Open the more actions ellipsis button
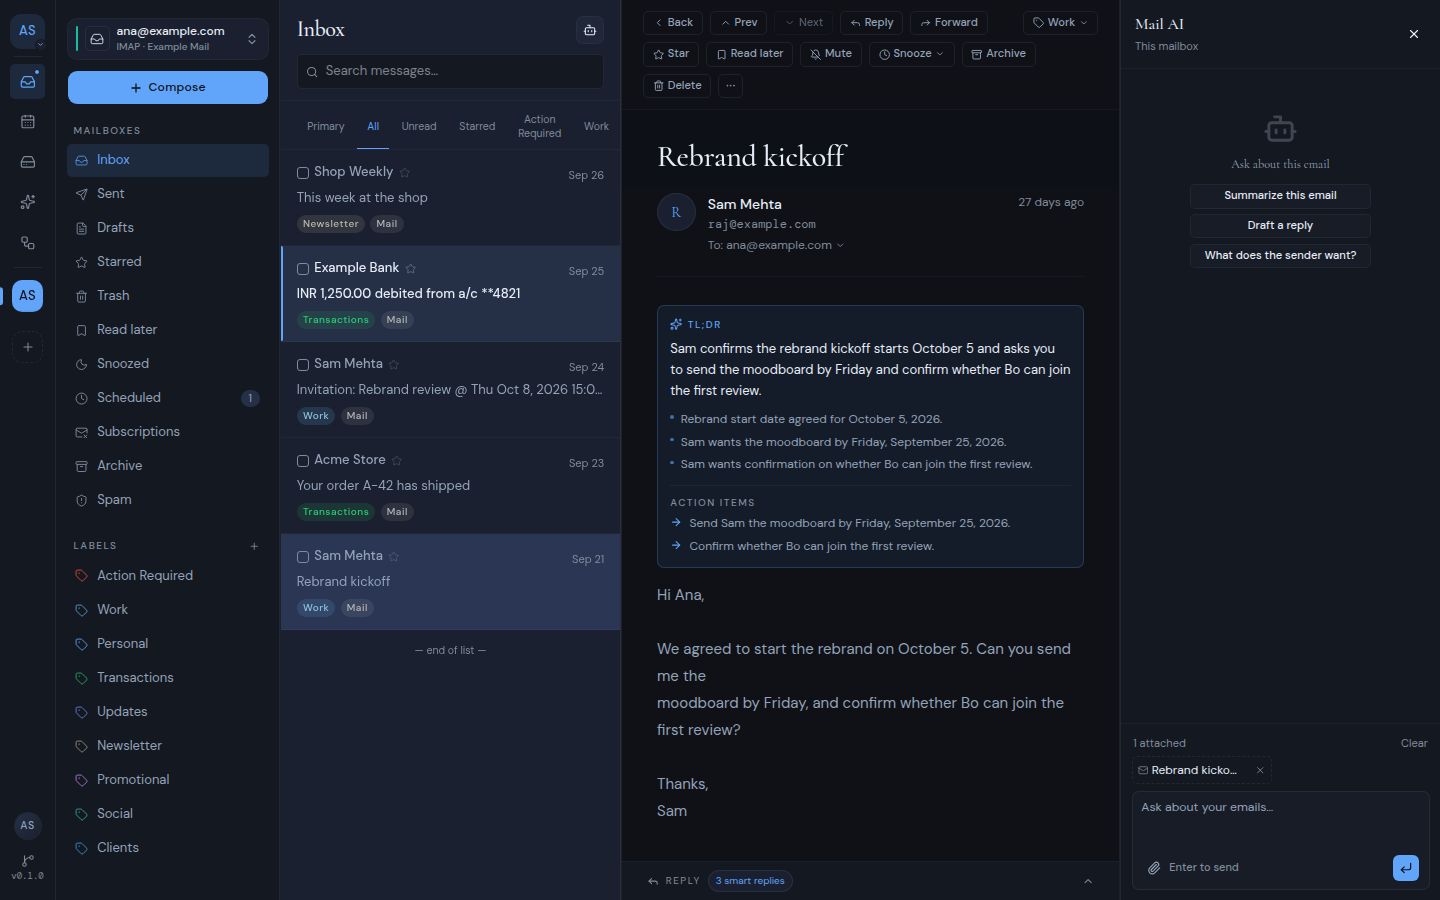Screen dimensions: 1440x900 [731, 86]
